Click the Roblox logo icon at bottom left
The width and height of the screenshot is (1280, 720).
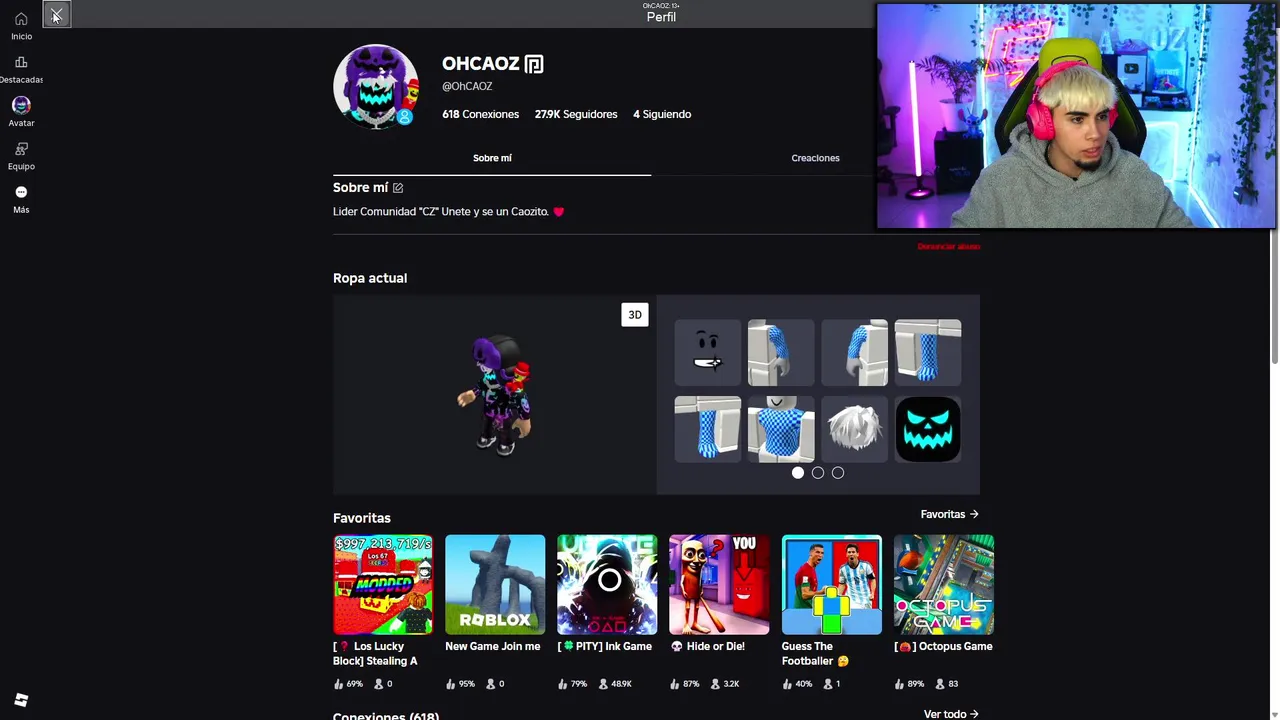(x=21, y=700)
